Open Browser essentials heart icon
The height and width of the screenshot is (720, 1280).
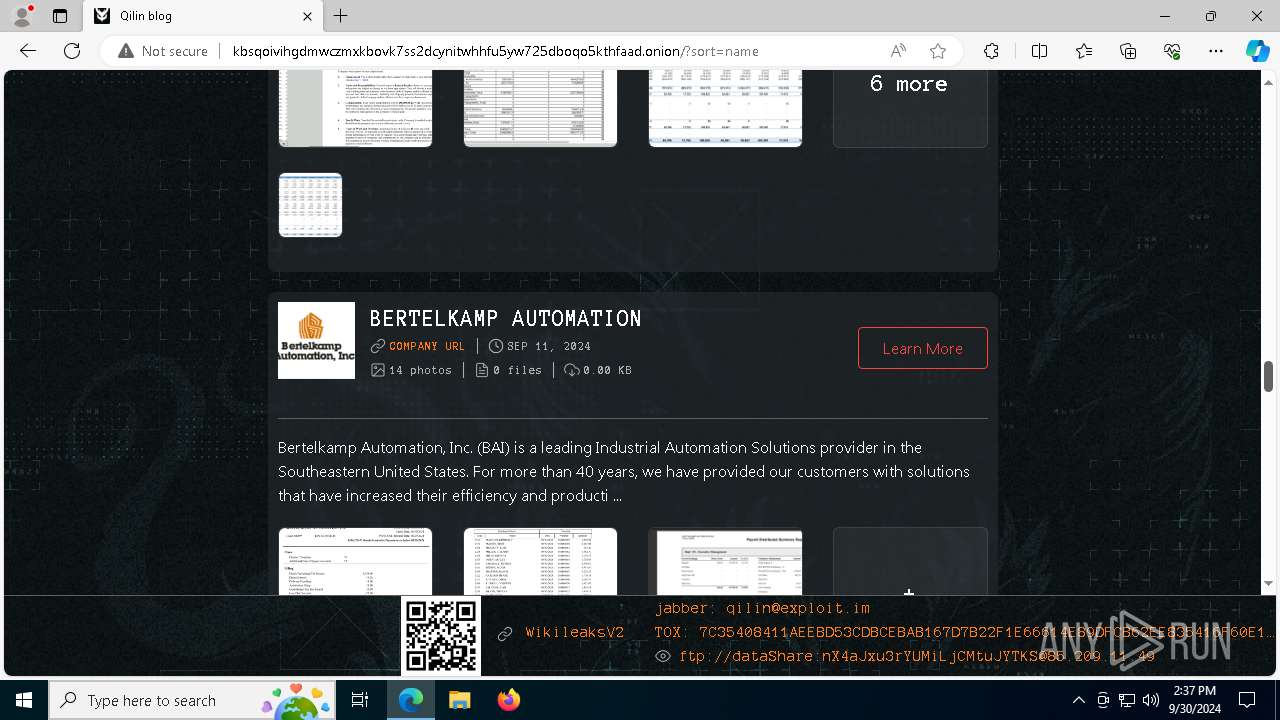[1172, 51]
